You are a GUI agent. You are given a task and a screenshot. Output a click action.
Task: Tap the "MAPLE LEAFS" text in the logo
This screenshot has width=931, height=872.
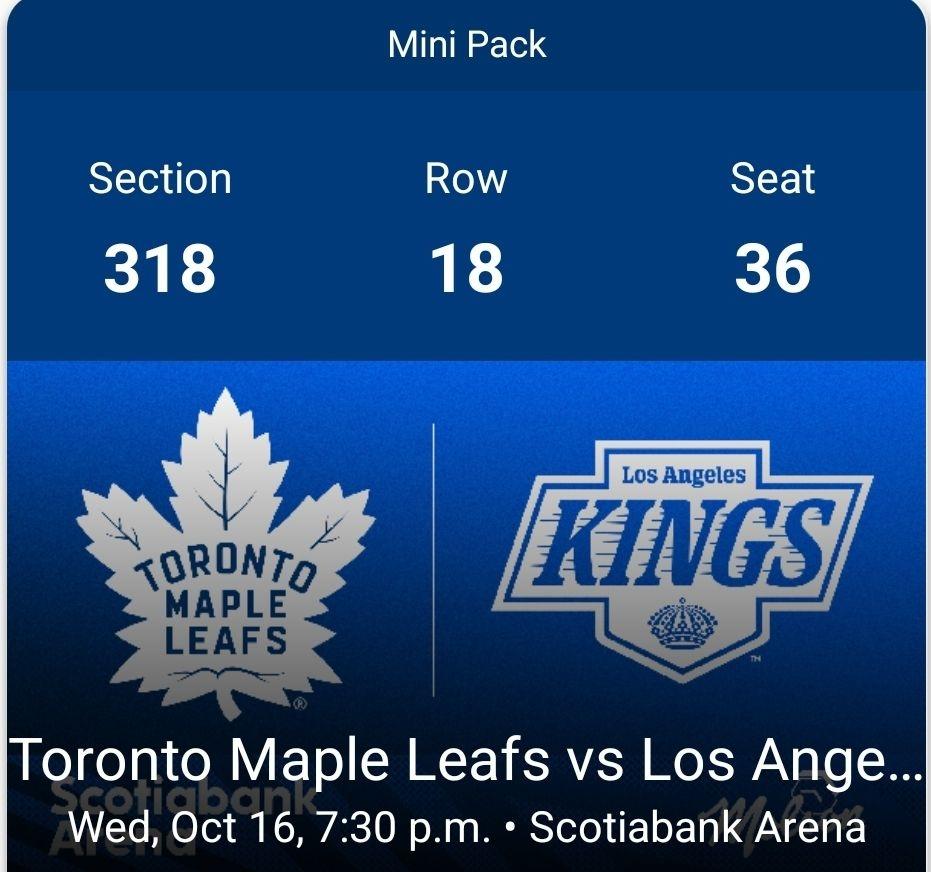click(226, 622)
